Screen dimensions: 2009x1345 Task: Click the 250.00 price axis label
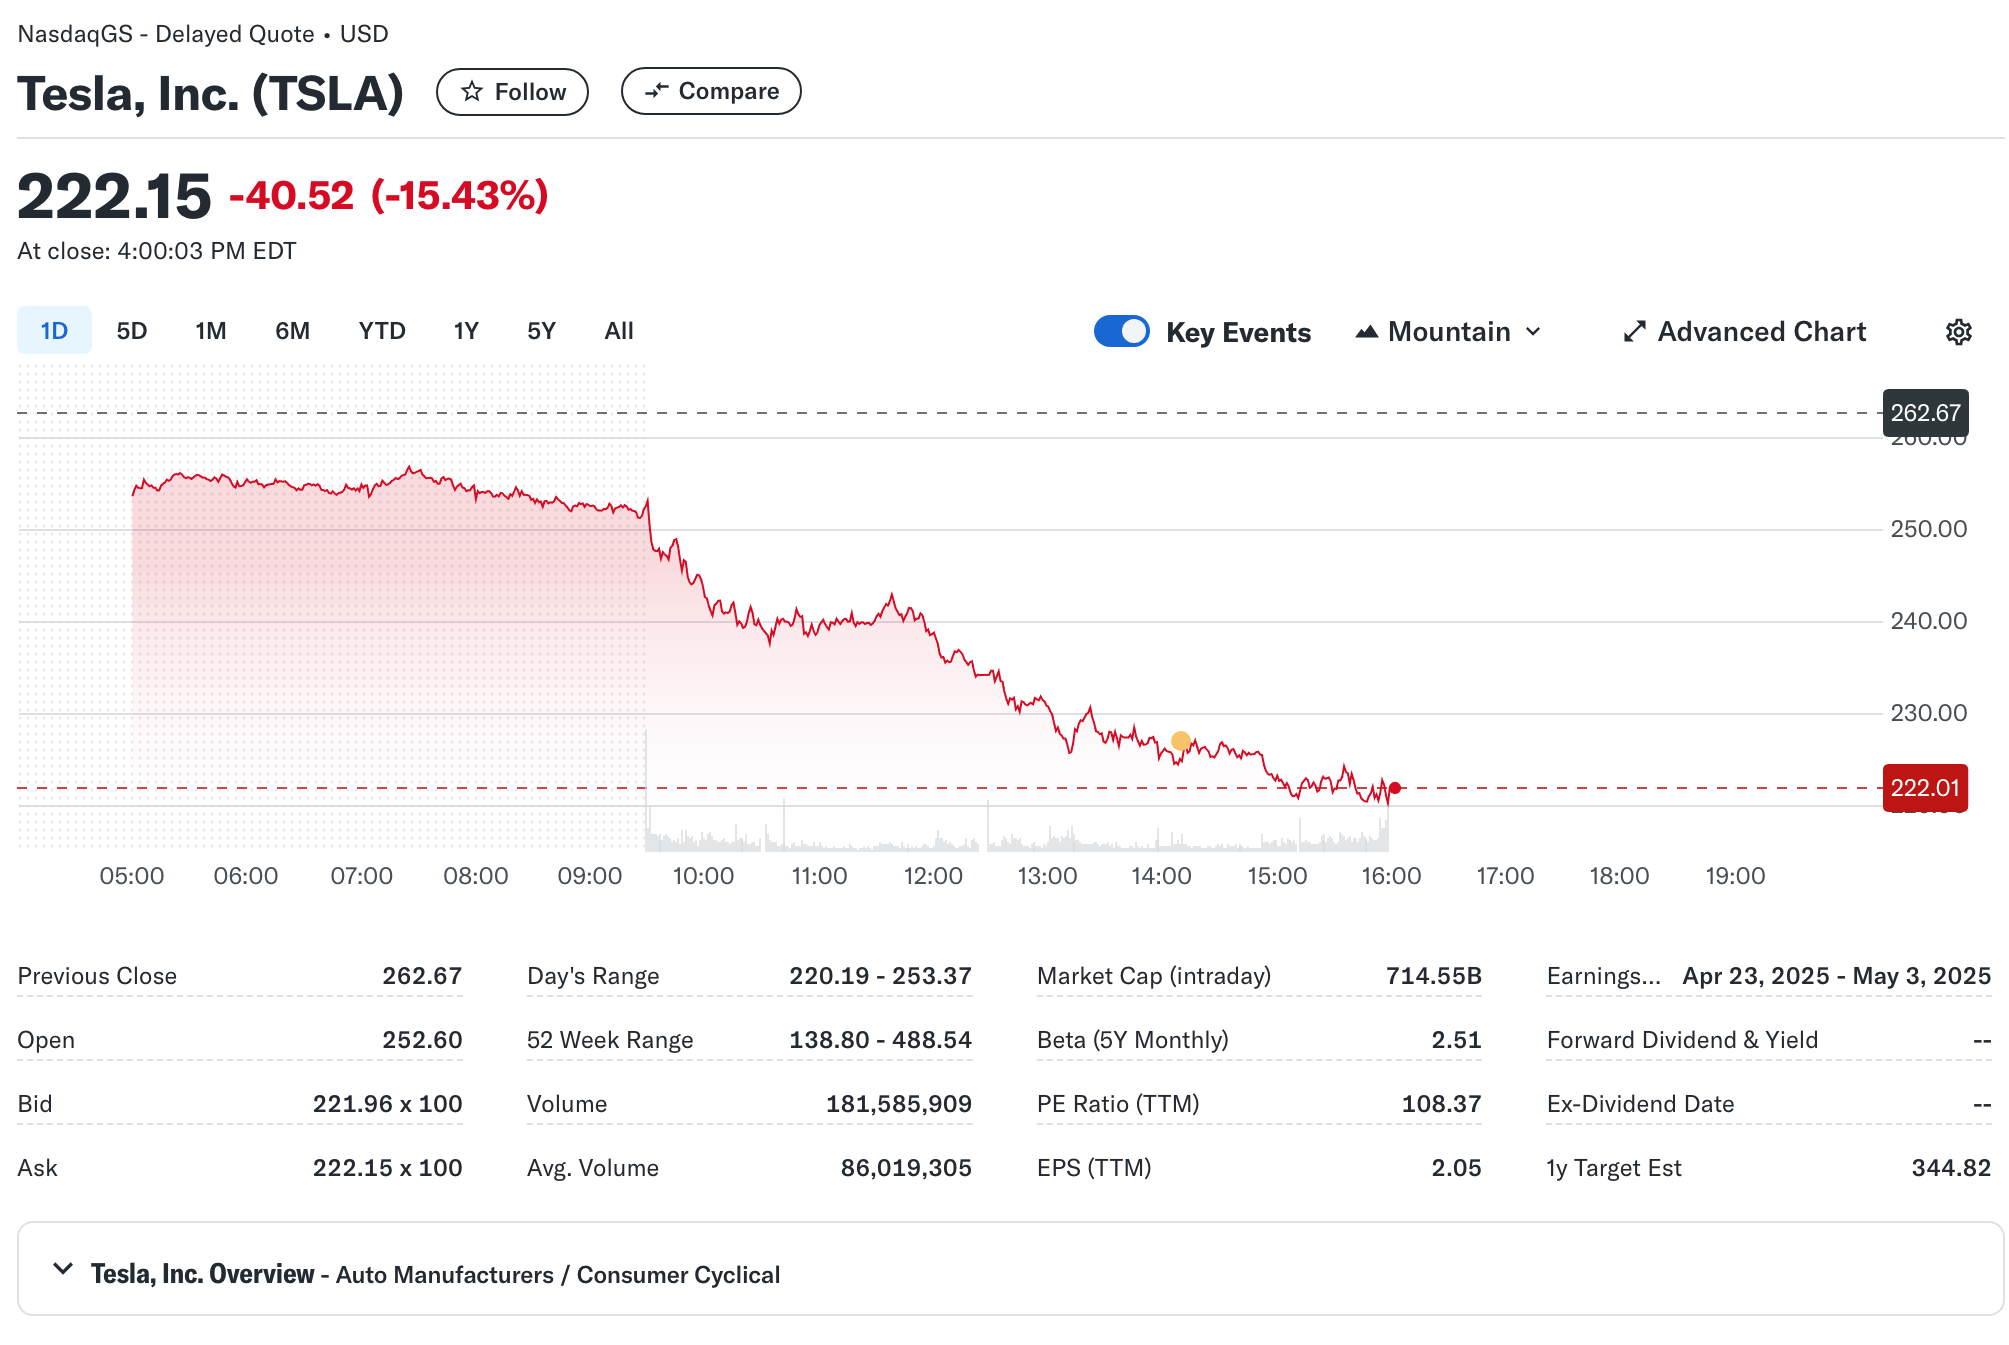(1928, 529)
